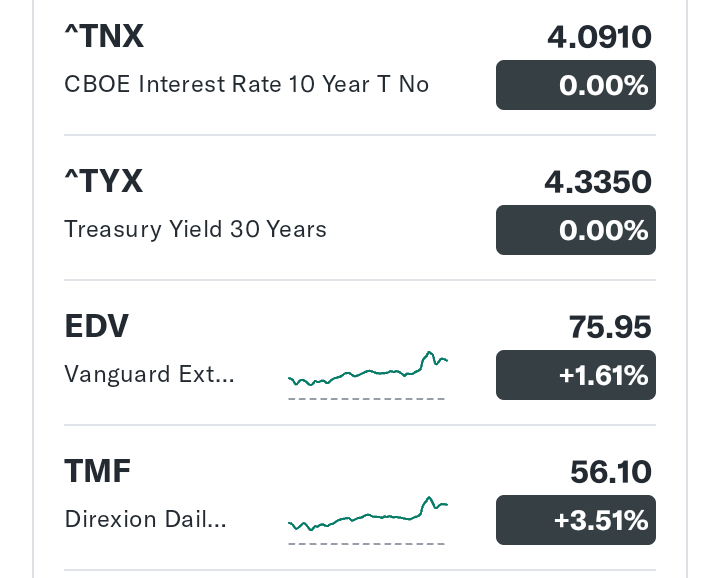This screenshot has height=578, width=720.
Task: Toggle the ^TYX 0.00% change badge
Action: pos(576,230)
